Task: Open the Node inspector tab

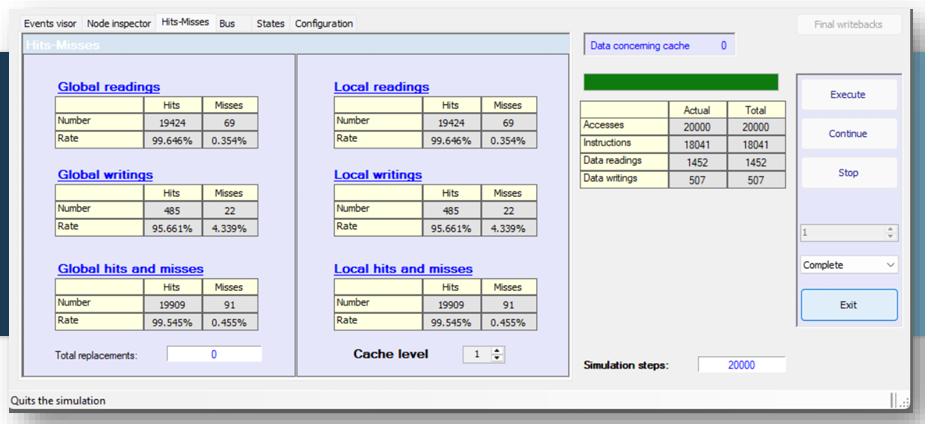Action: tap(119, 24)
